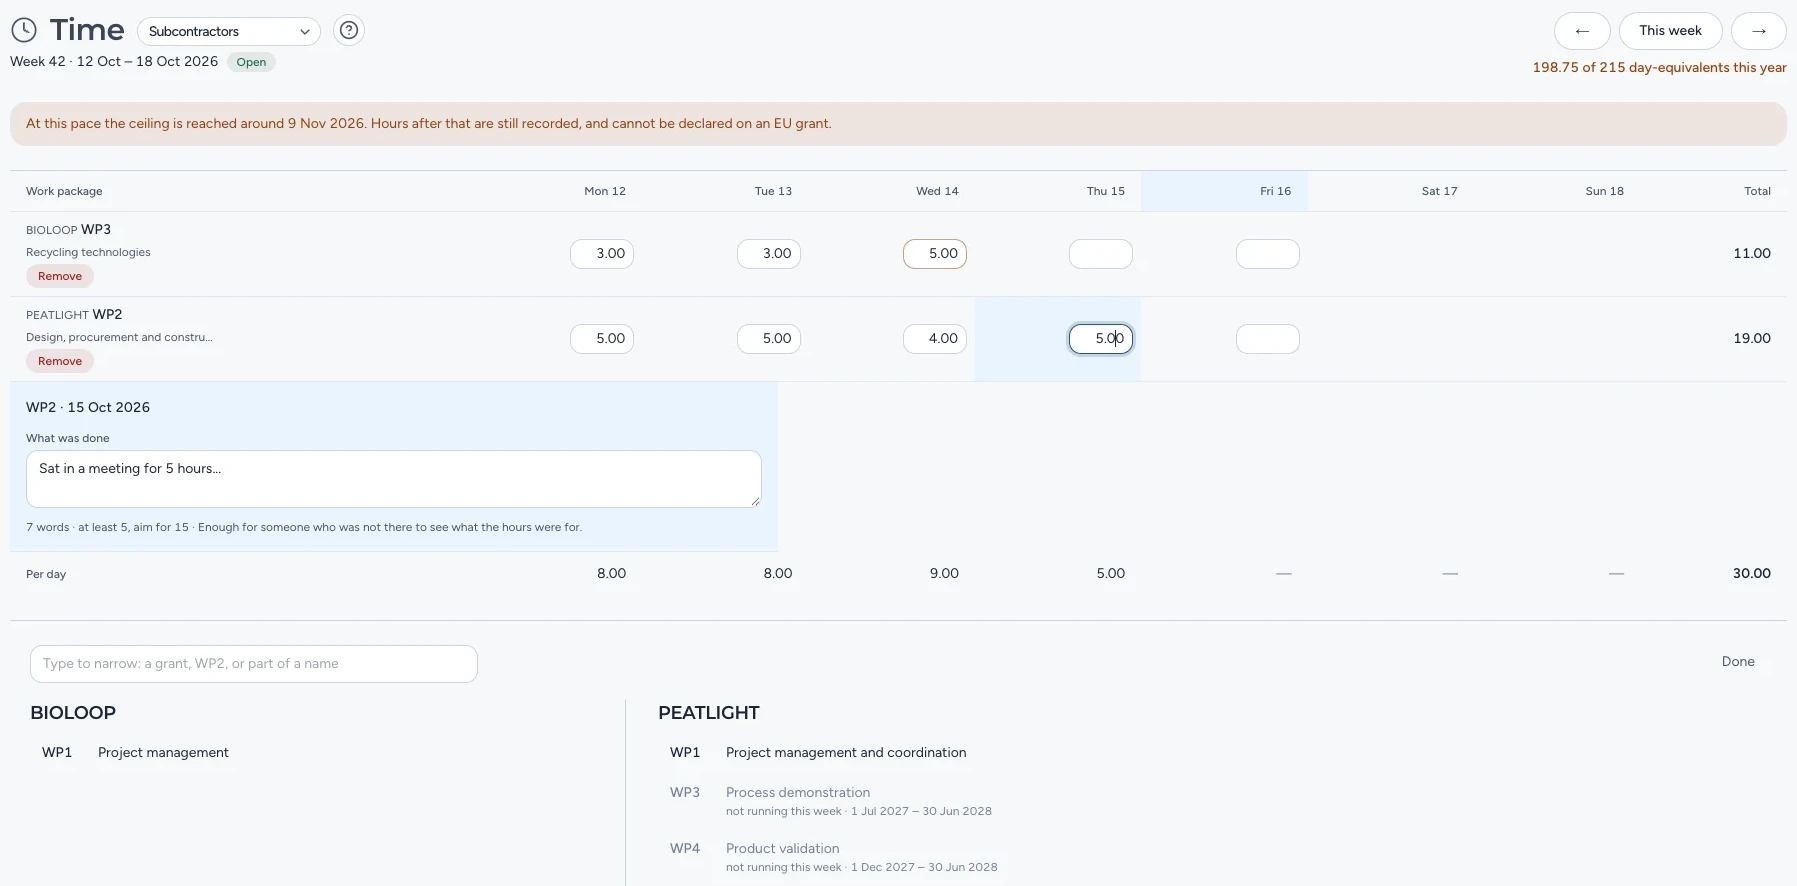Edit BIOLOOP WP3 Monday hours field

click(602, 254)
